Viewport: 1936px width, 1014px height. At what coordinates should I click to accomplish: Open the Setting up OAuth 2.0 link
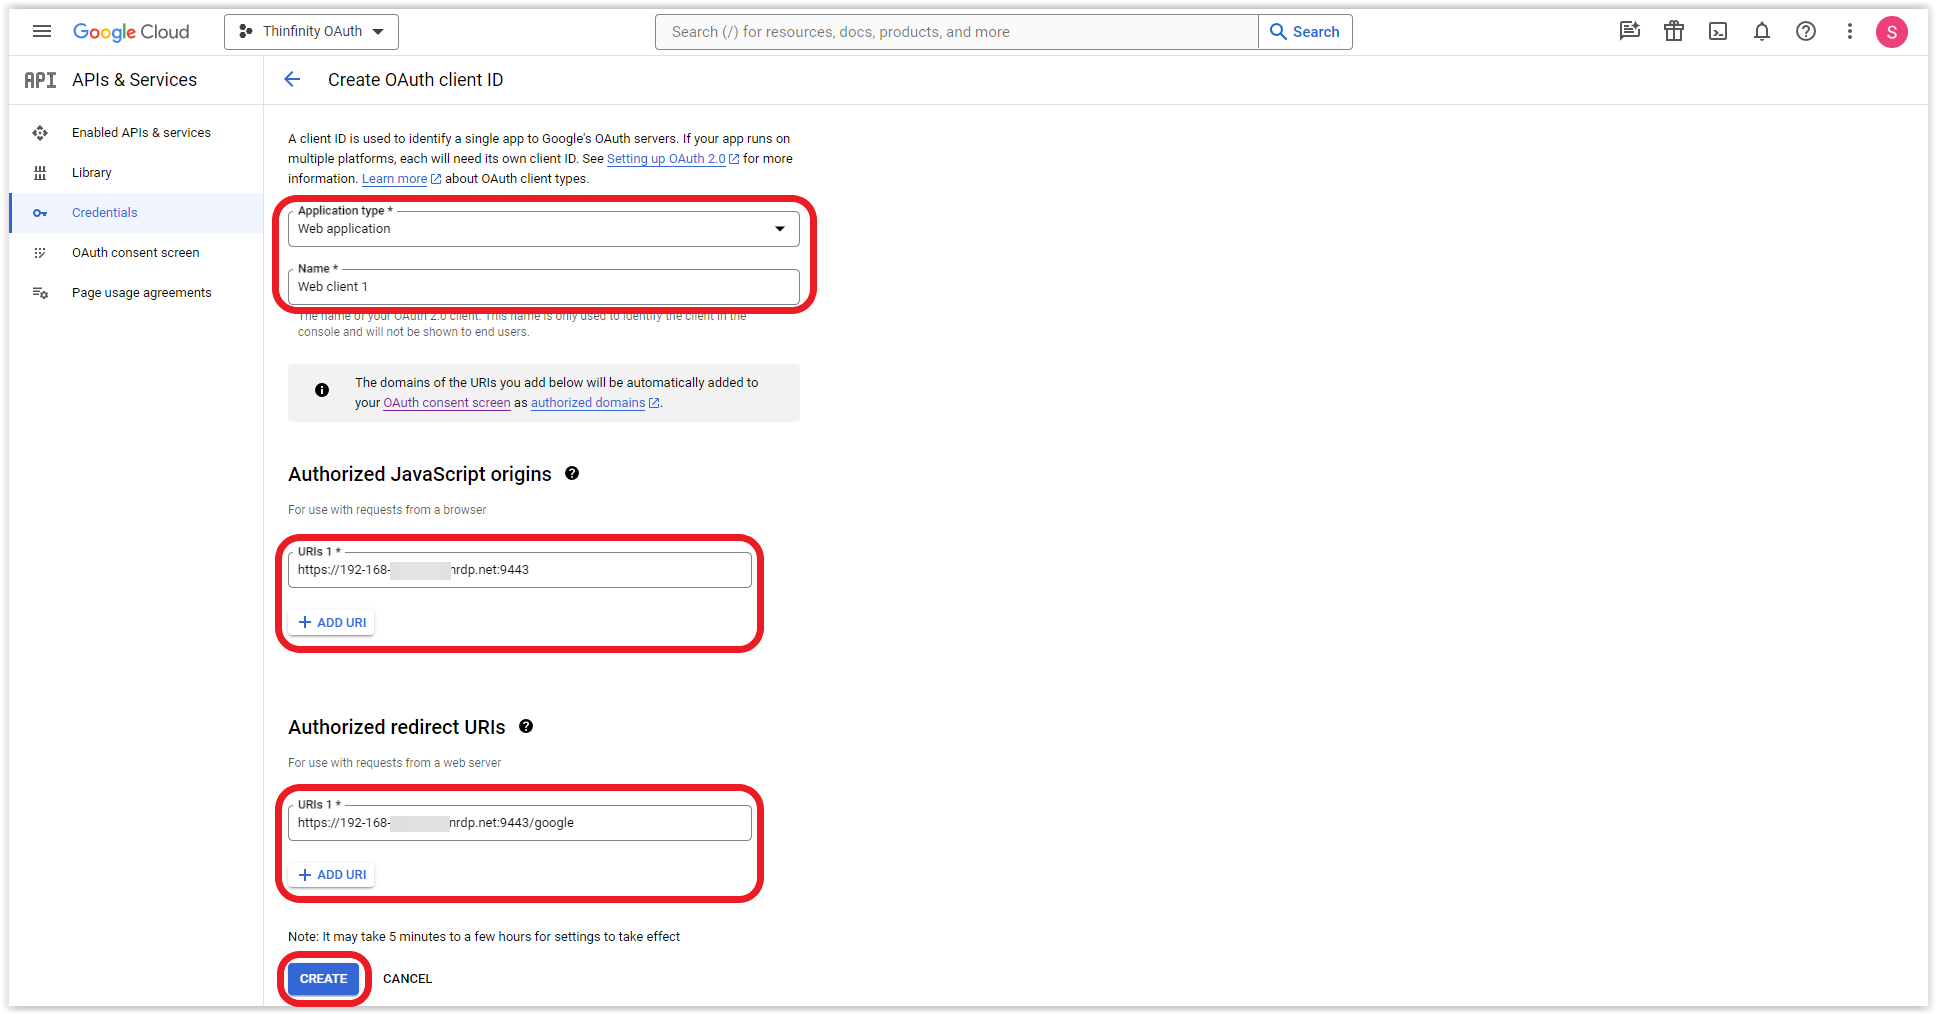[666, 158]
